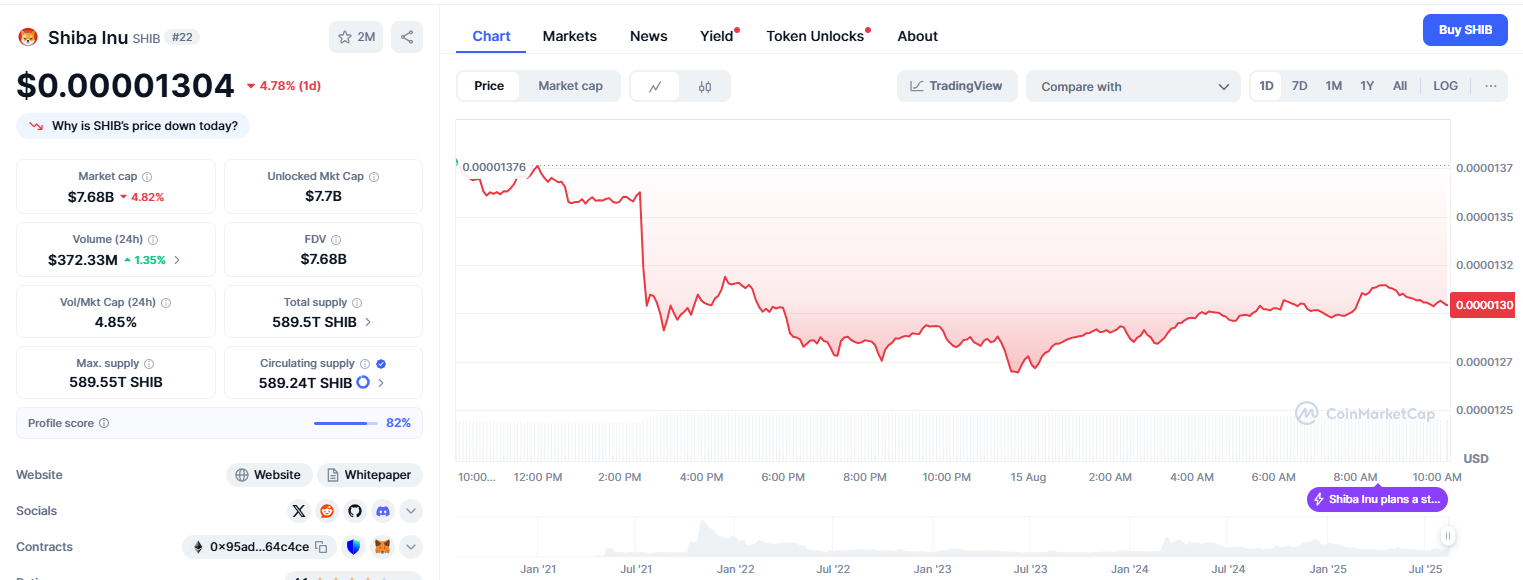This screenshot has height=580, width=1523.
Task: Toggle line chart display mode
Action: (x=657, y=86)
